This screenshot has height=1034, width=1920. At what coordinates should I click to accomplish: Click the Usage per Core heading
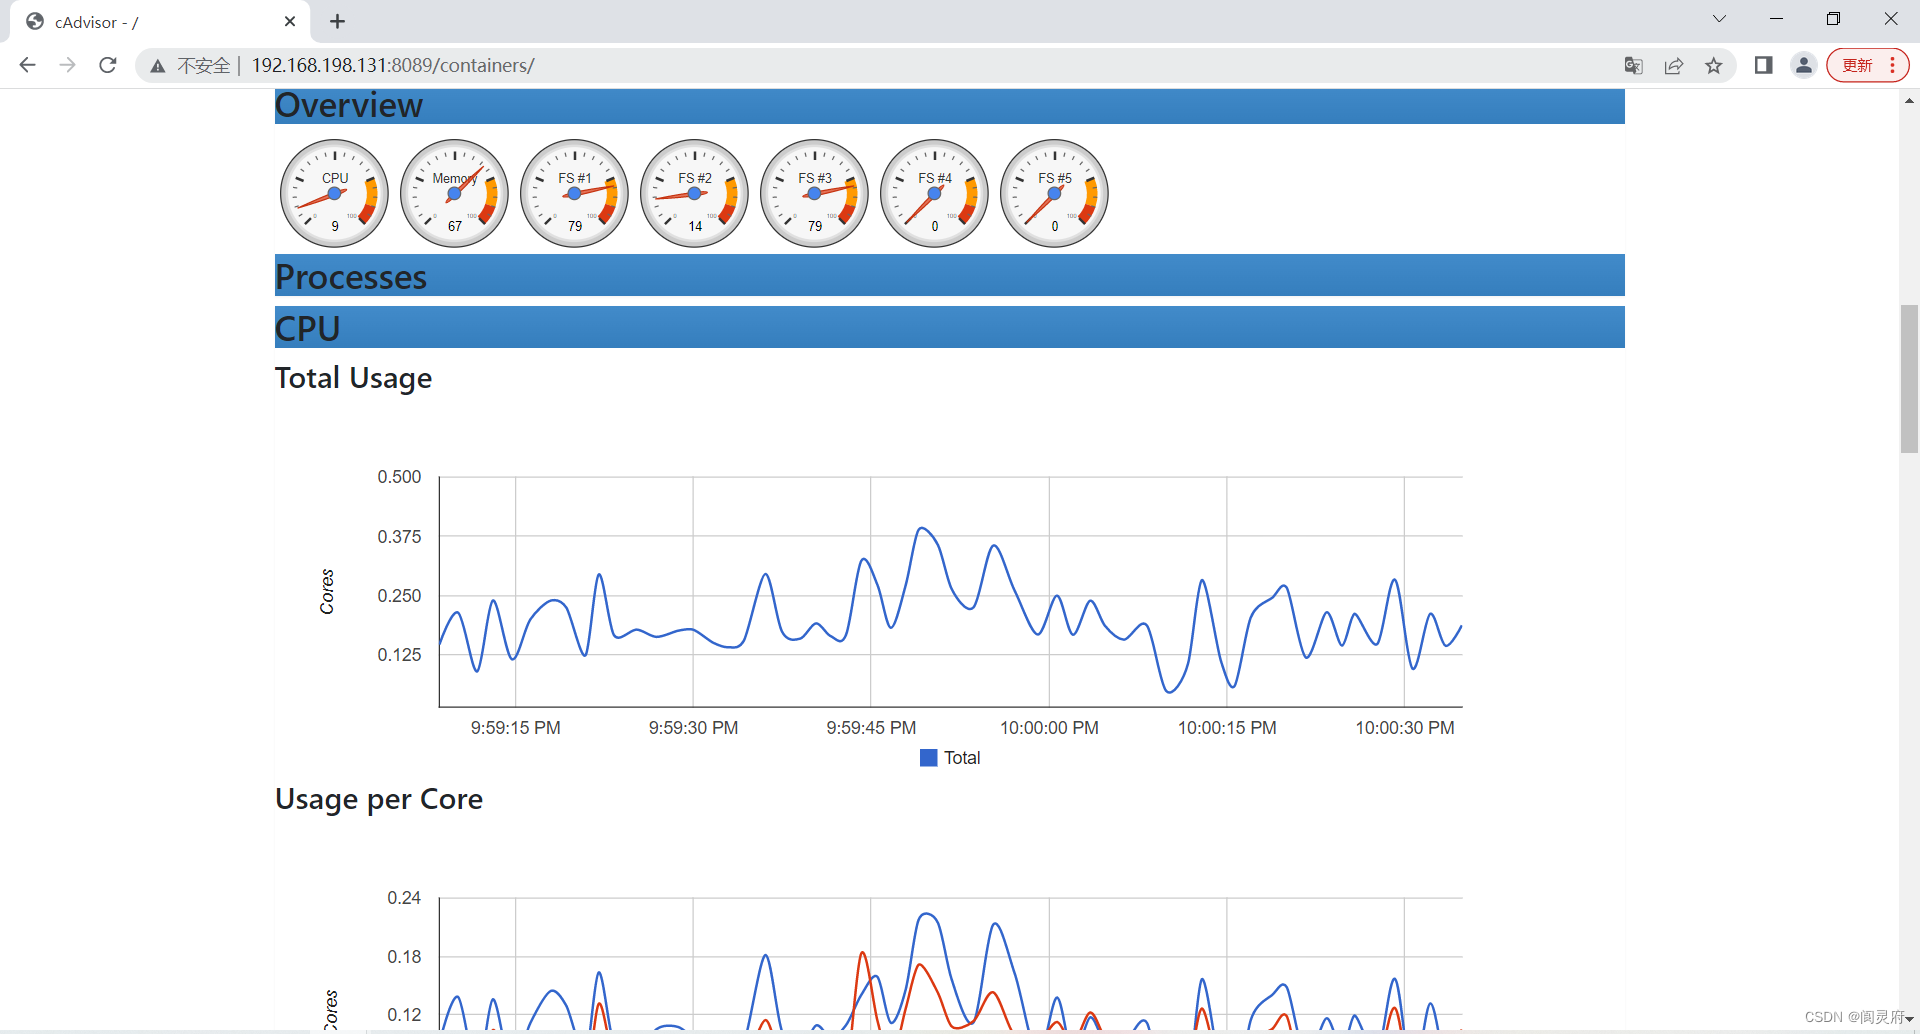pos(379,799)
